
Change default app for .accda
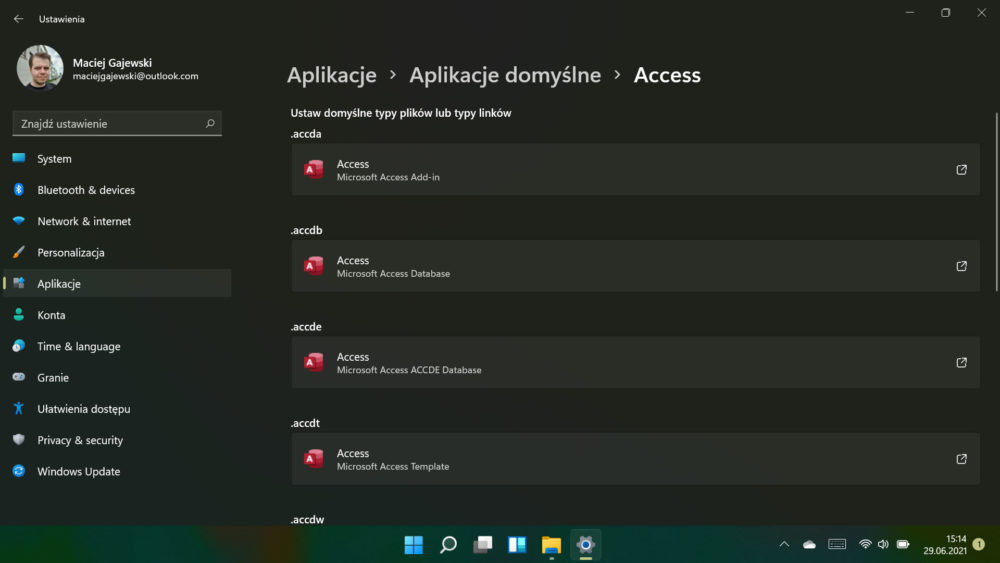click(x=635, y=170)
